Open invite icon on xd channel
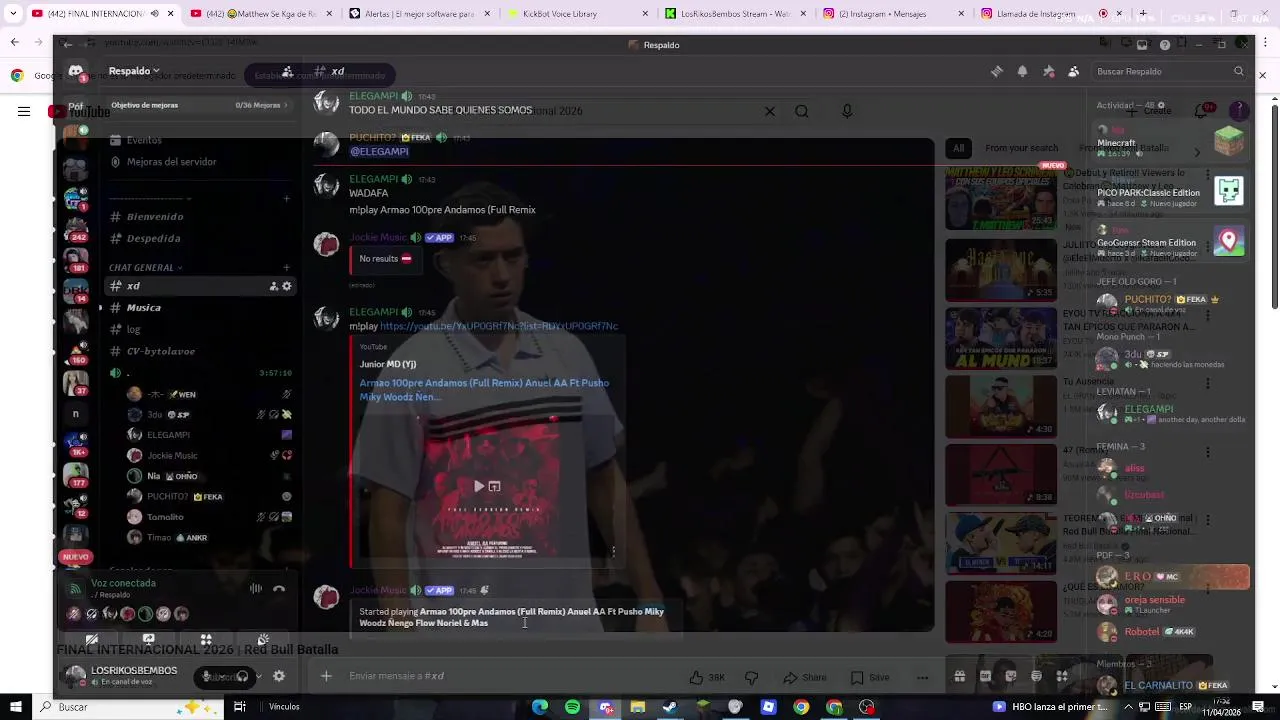The image size is (1280, 720). pyautogui.click(x=273, y=286)
